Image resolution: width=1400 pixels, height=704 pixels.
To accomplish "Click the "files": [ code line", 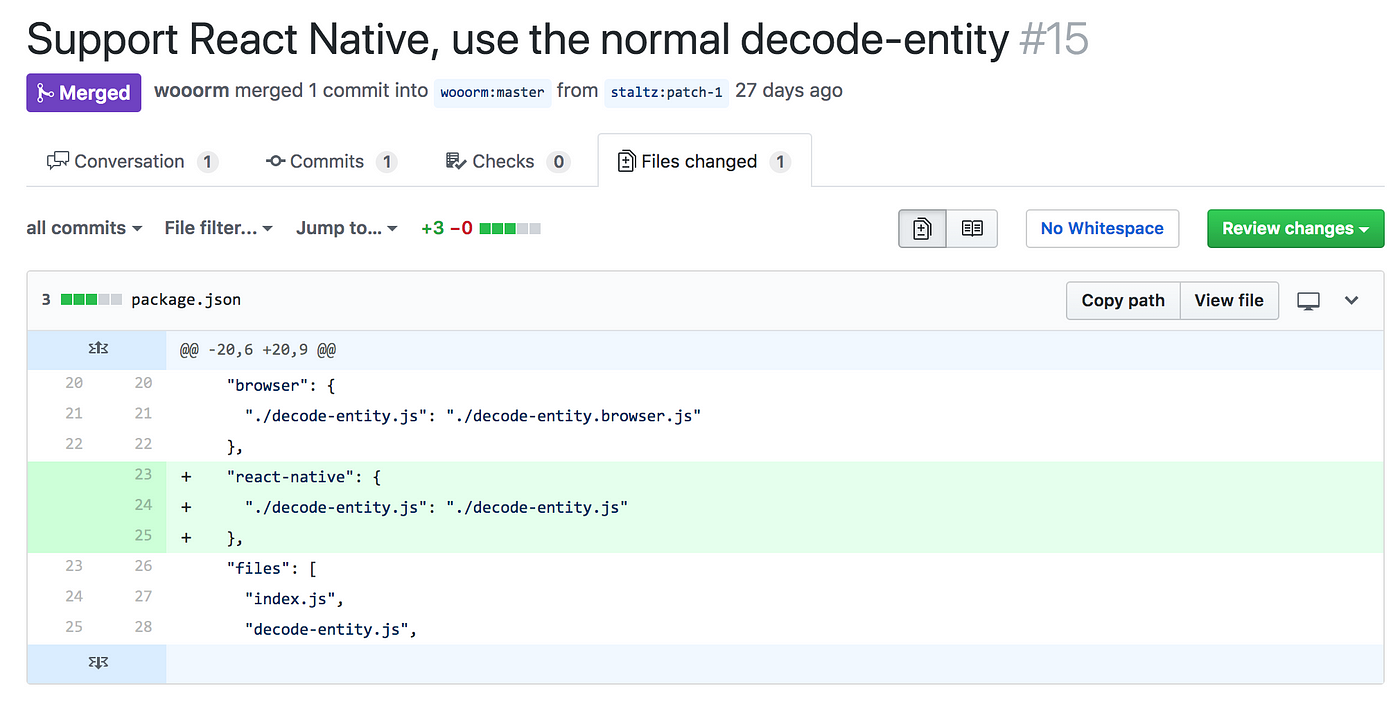I will (x=272, y=569).
